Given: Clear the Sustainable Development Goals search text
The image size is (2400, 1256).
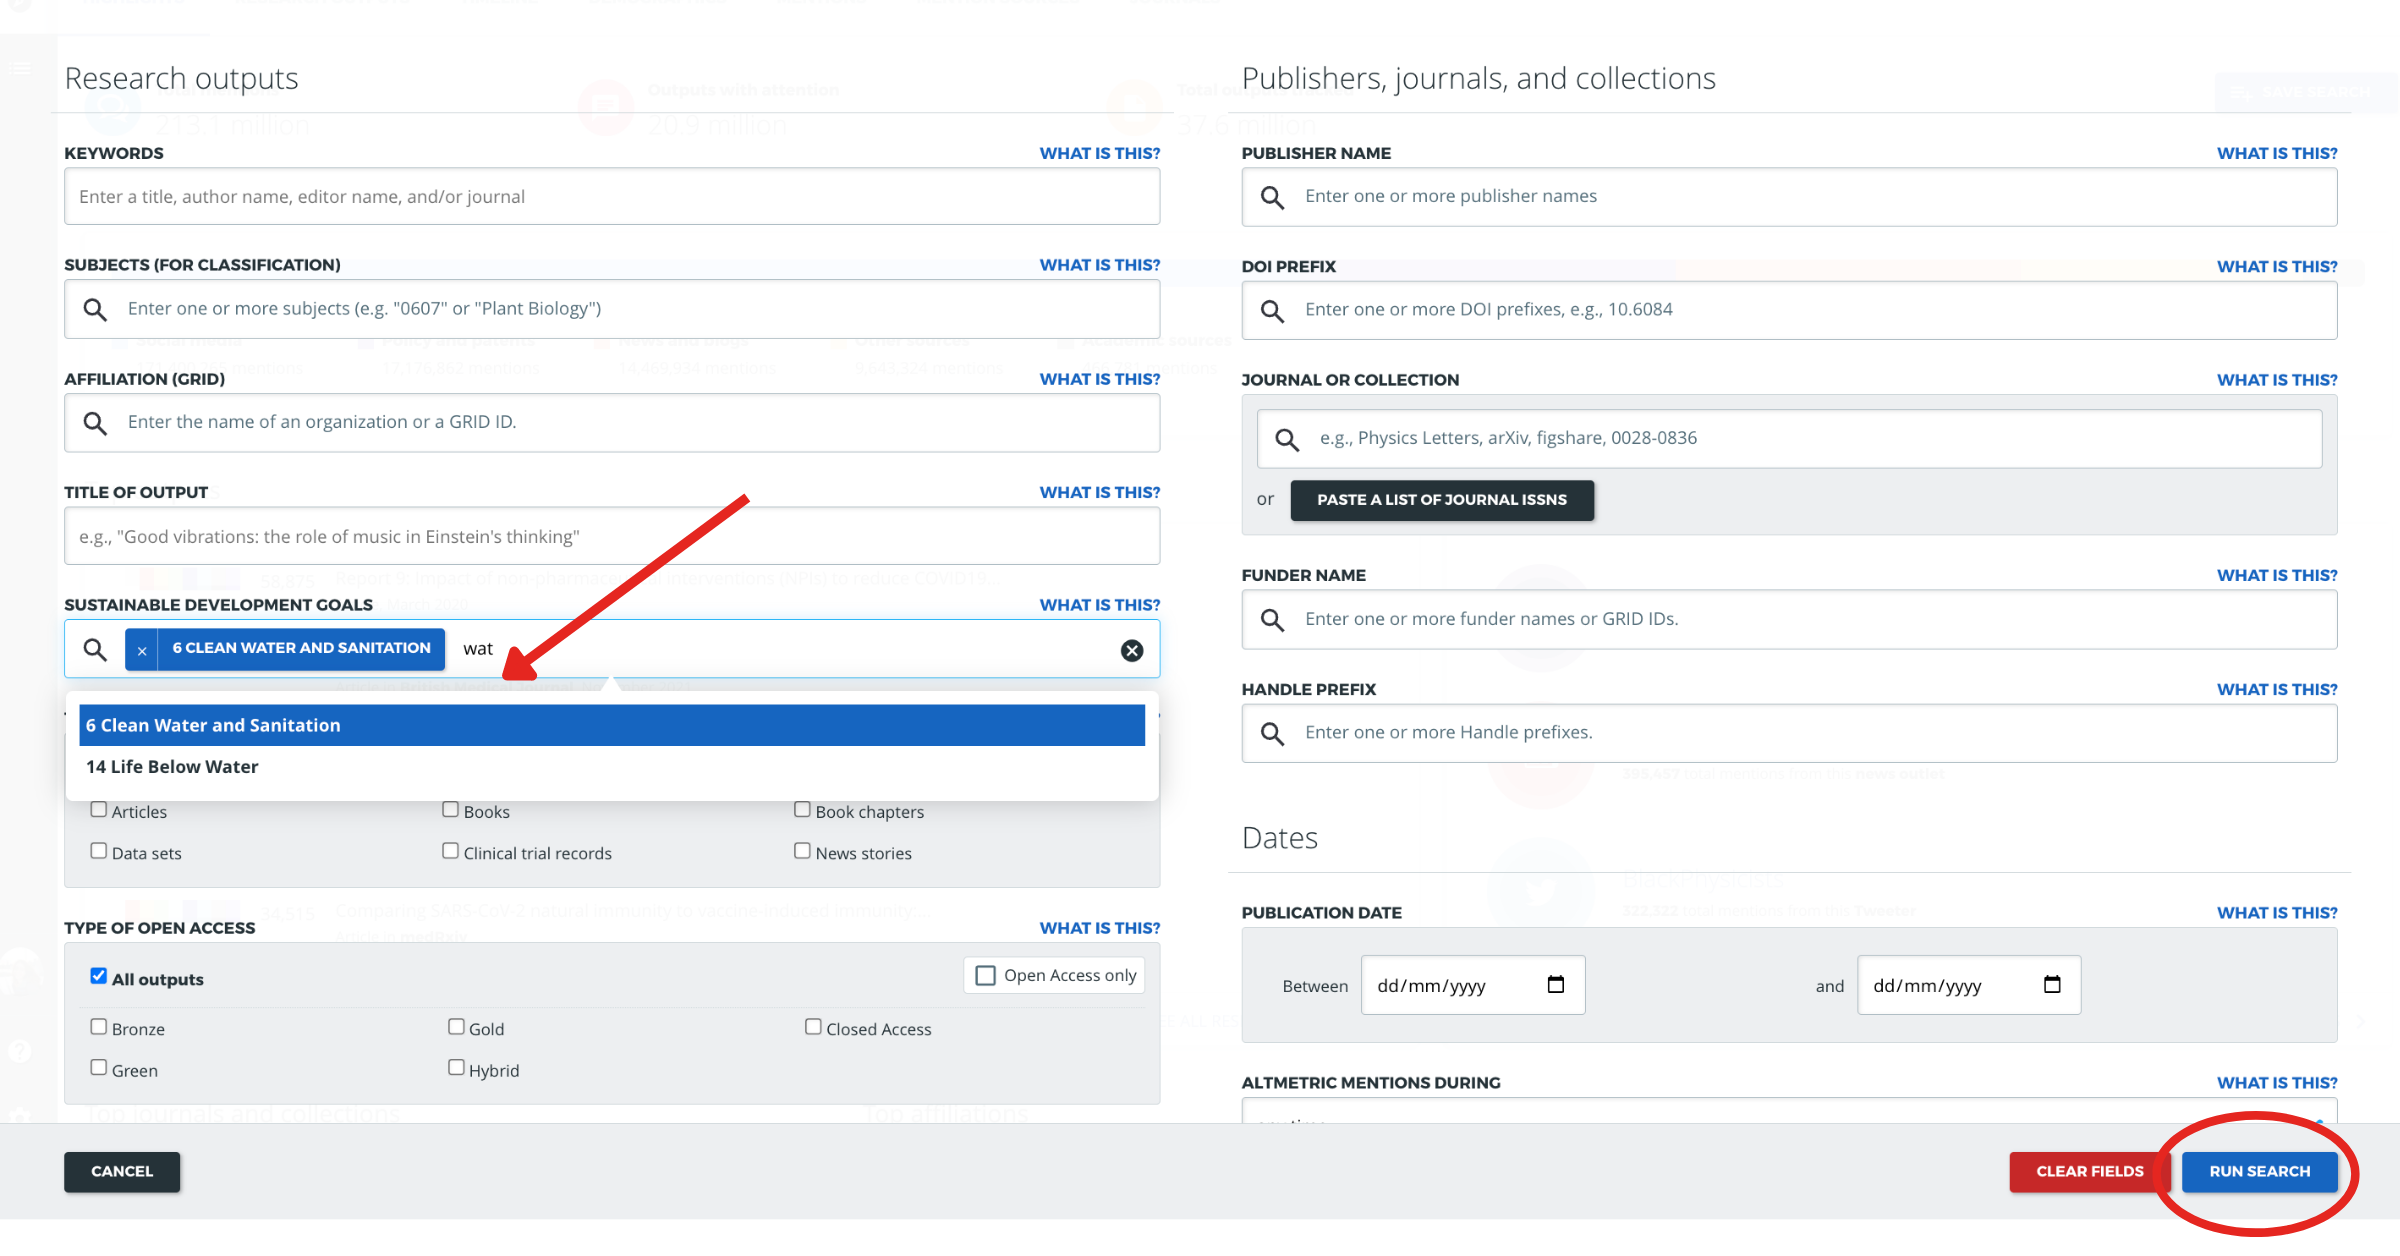Looking at the screenshot, I should [x=1131, y=650].
